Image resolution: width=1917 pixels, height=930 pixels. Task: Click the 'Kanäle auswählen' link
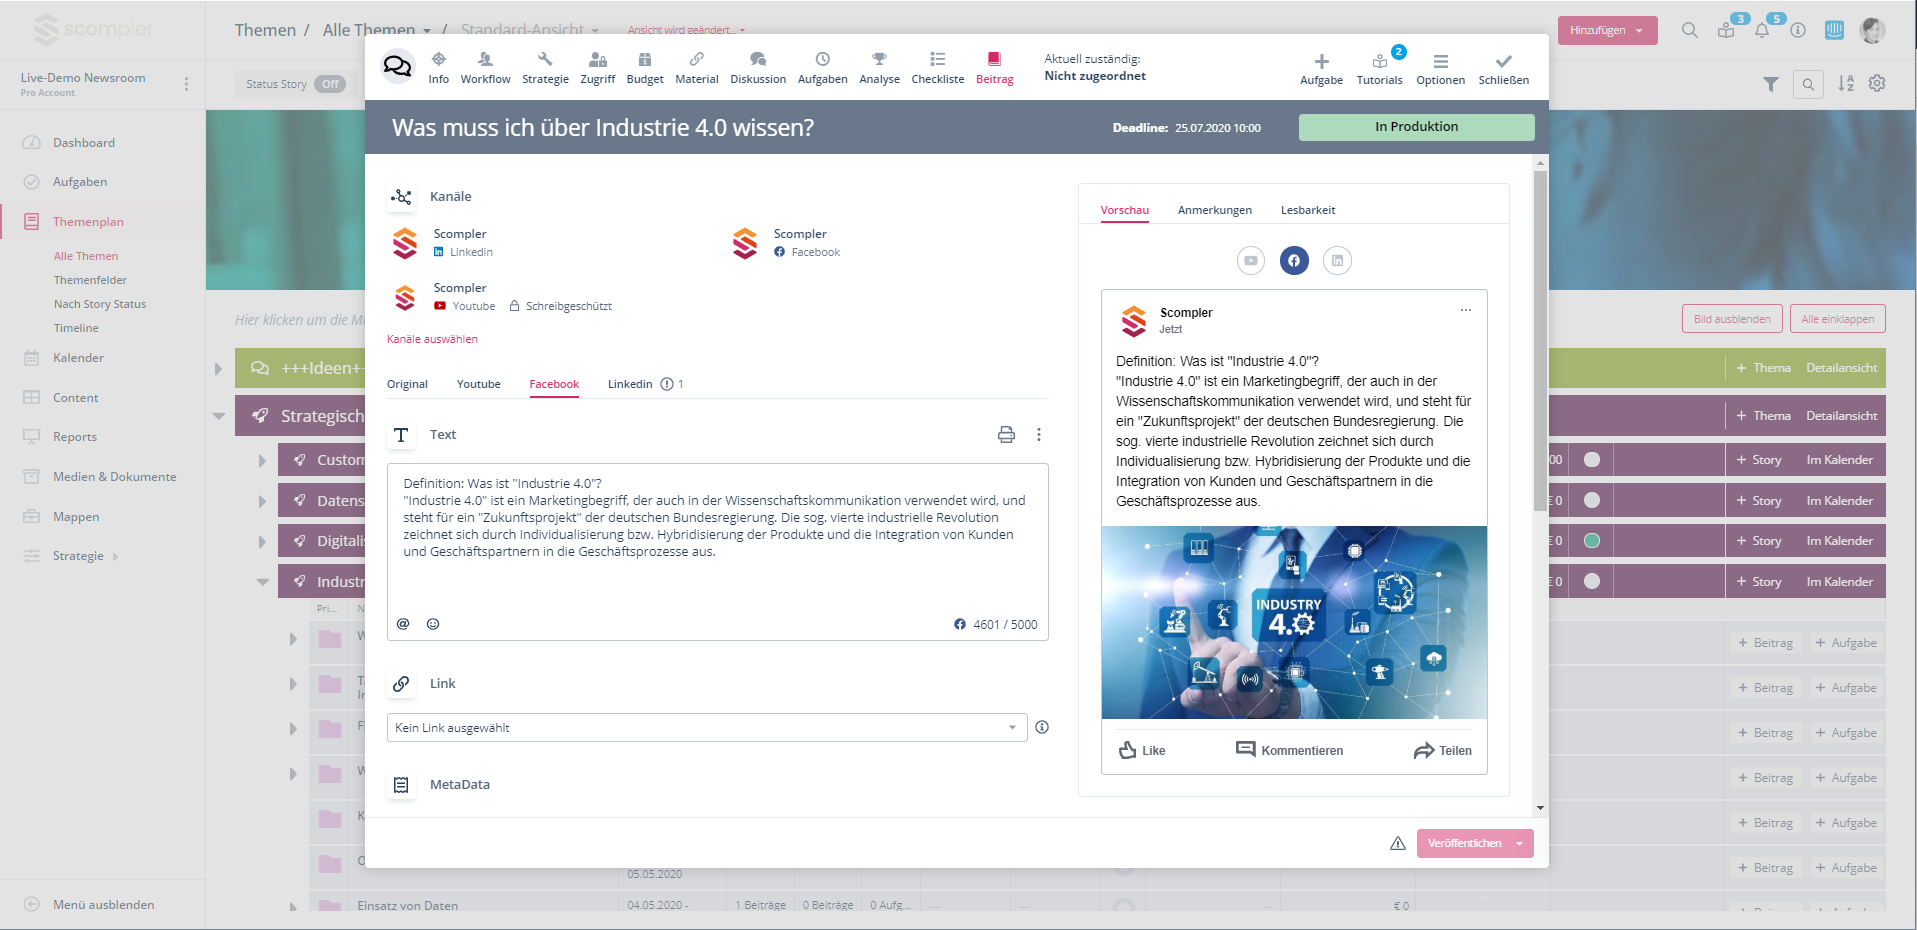pyautogui.click(x=432, y=340)
